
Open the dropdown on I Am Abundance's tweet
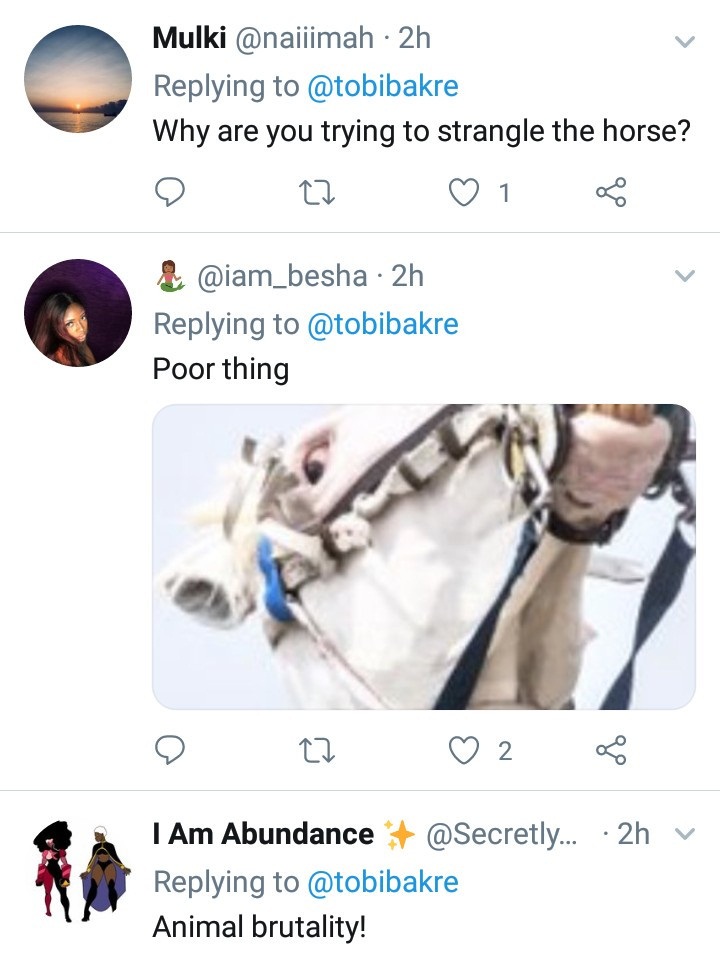tap(685, 834)
